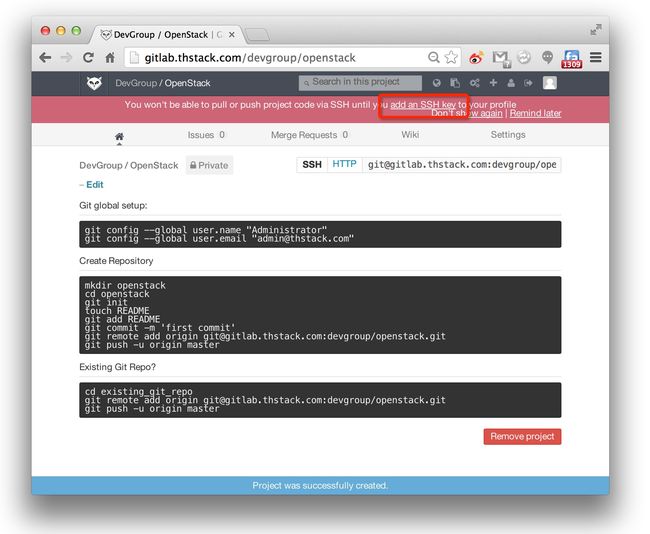The image size is (650, 534).
Task: Click the 'git push -u origin master' line under Create Repository
Action: click(152, 345)
